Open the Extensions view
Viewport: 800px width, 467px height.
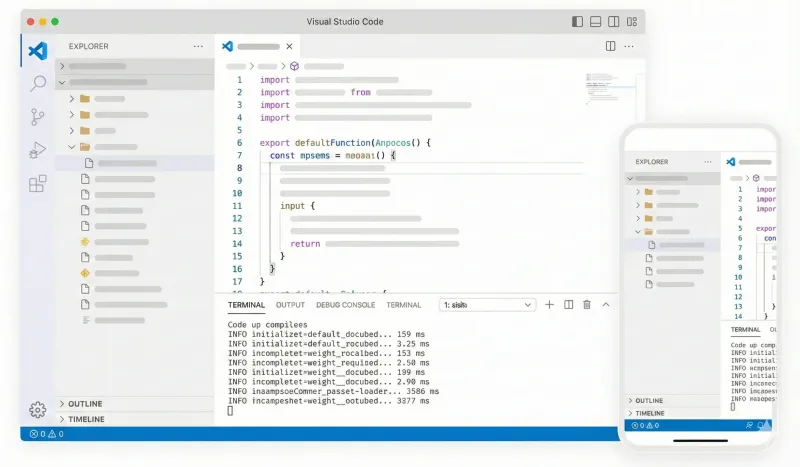coord(37,183)
